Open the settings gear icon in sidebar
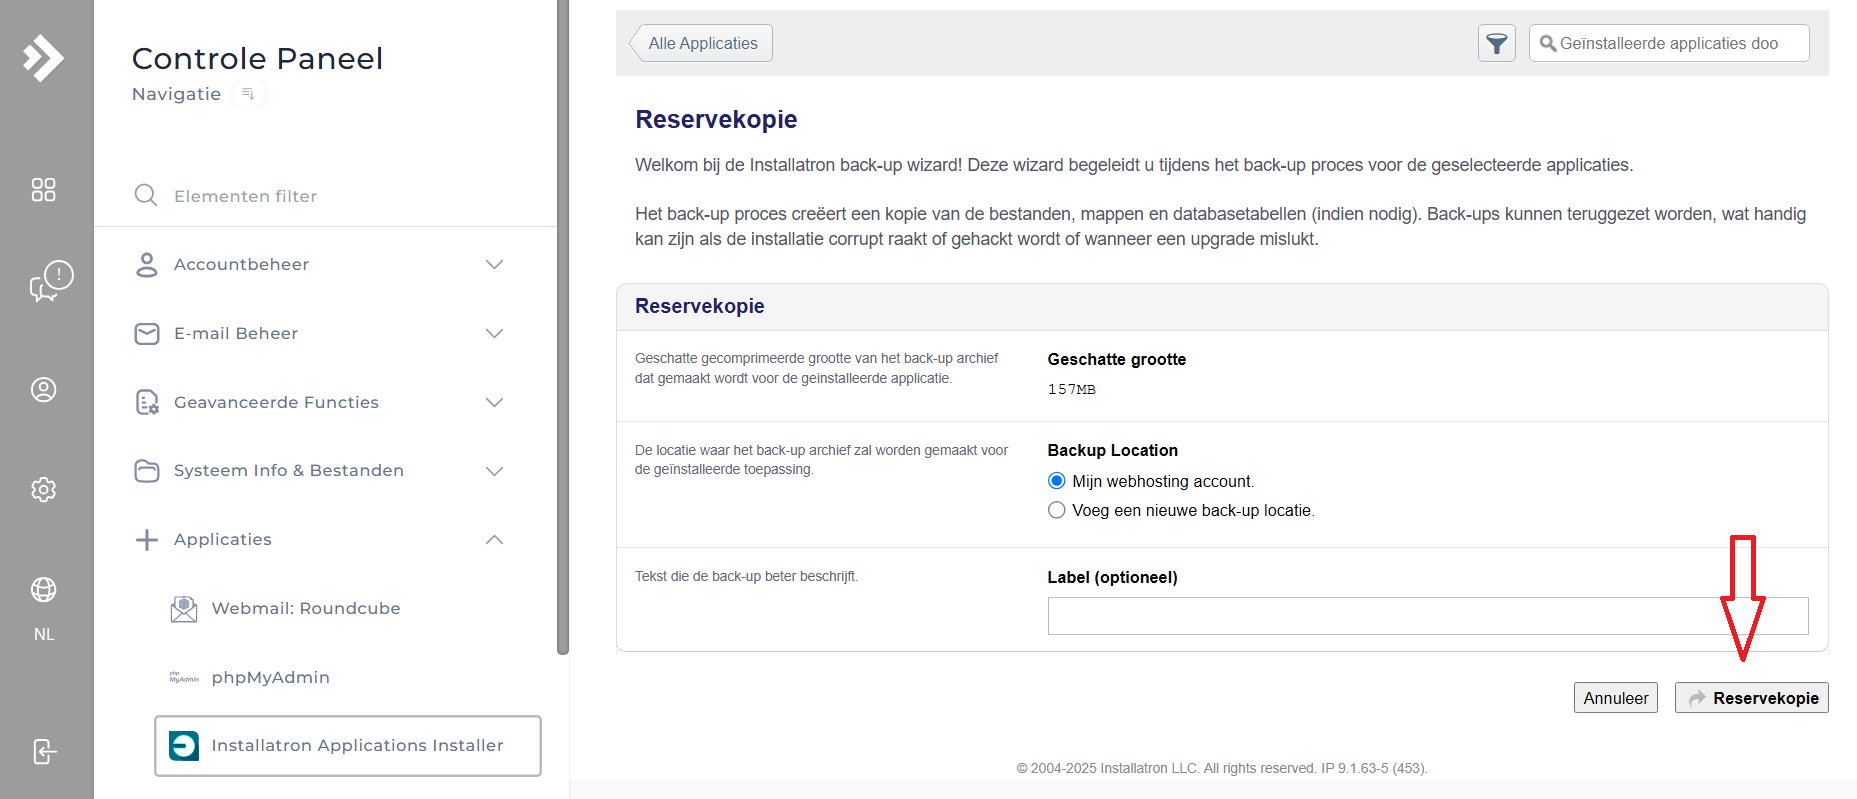Screen dimensions: 1857x799 tap(43, 490)
